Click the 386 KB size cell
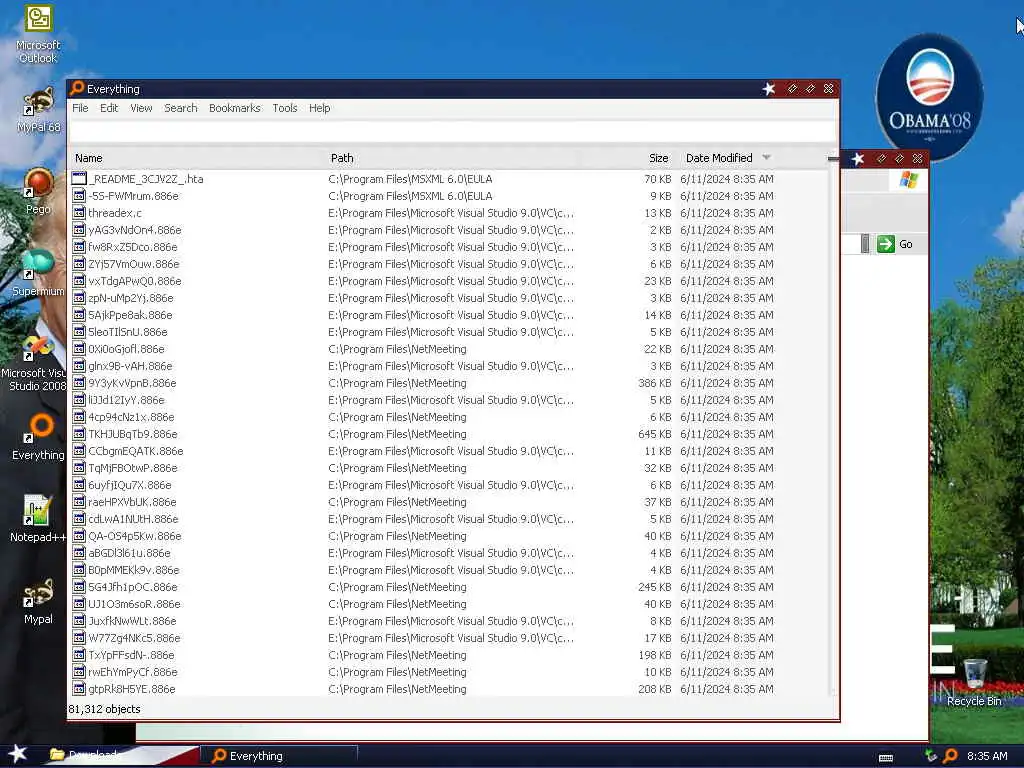Image resolution: width=1024 pixels, height=768 pixels. tap(654, 383)
